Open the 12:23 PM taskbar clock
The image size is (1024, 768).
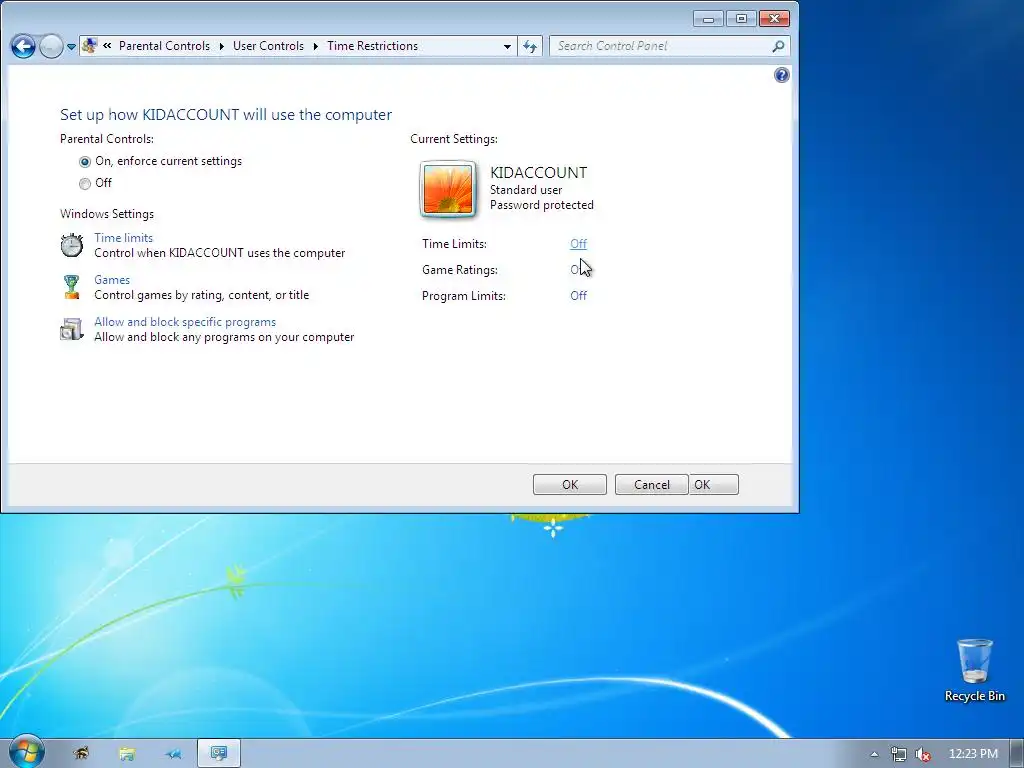[973, 754]
